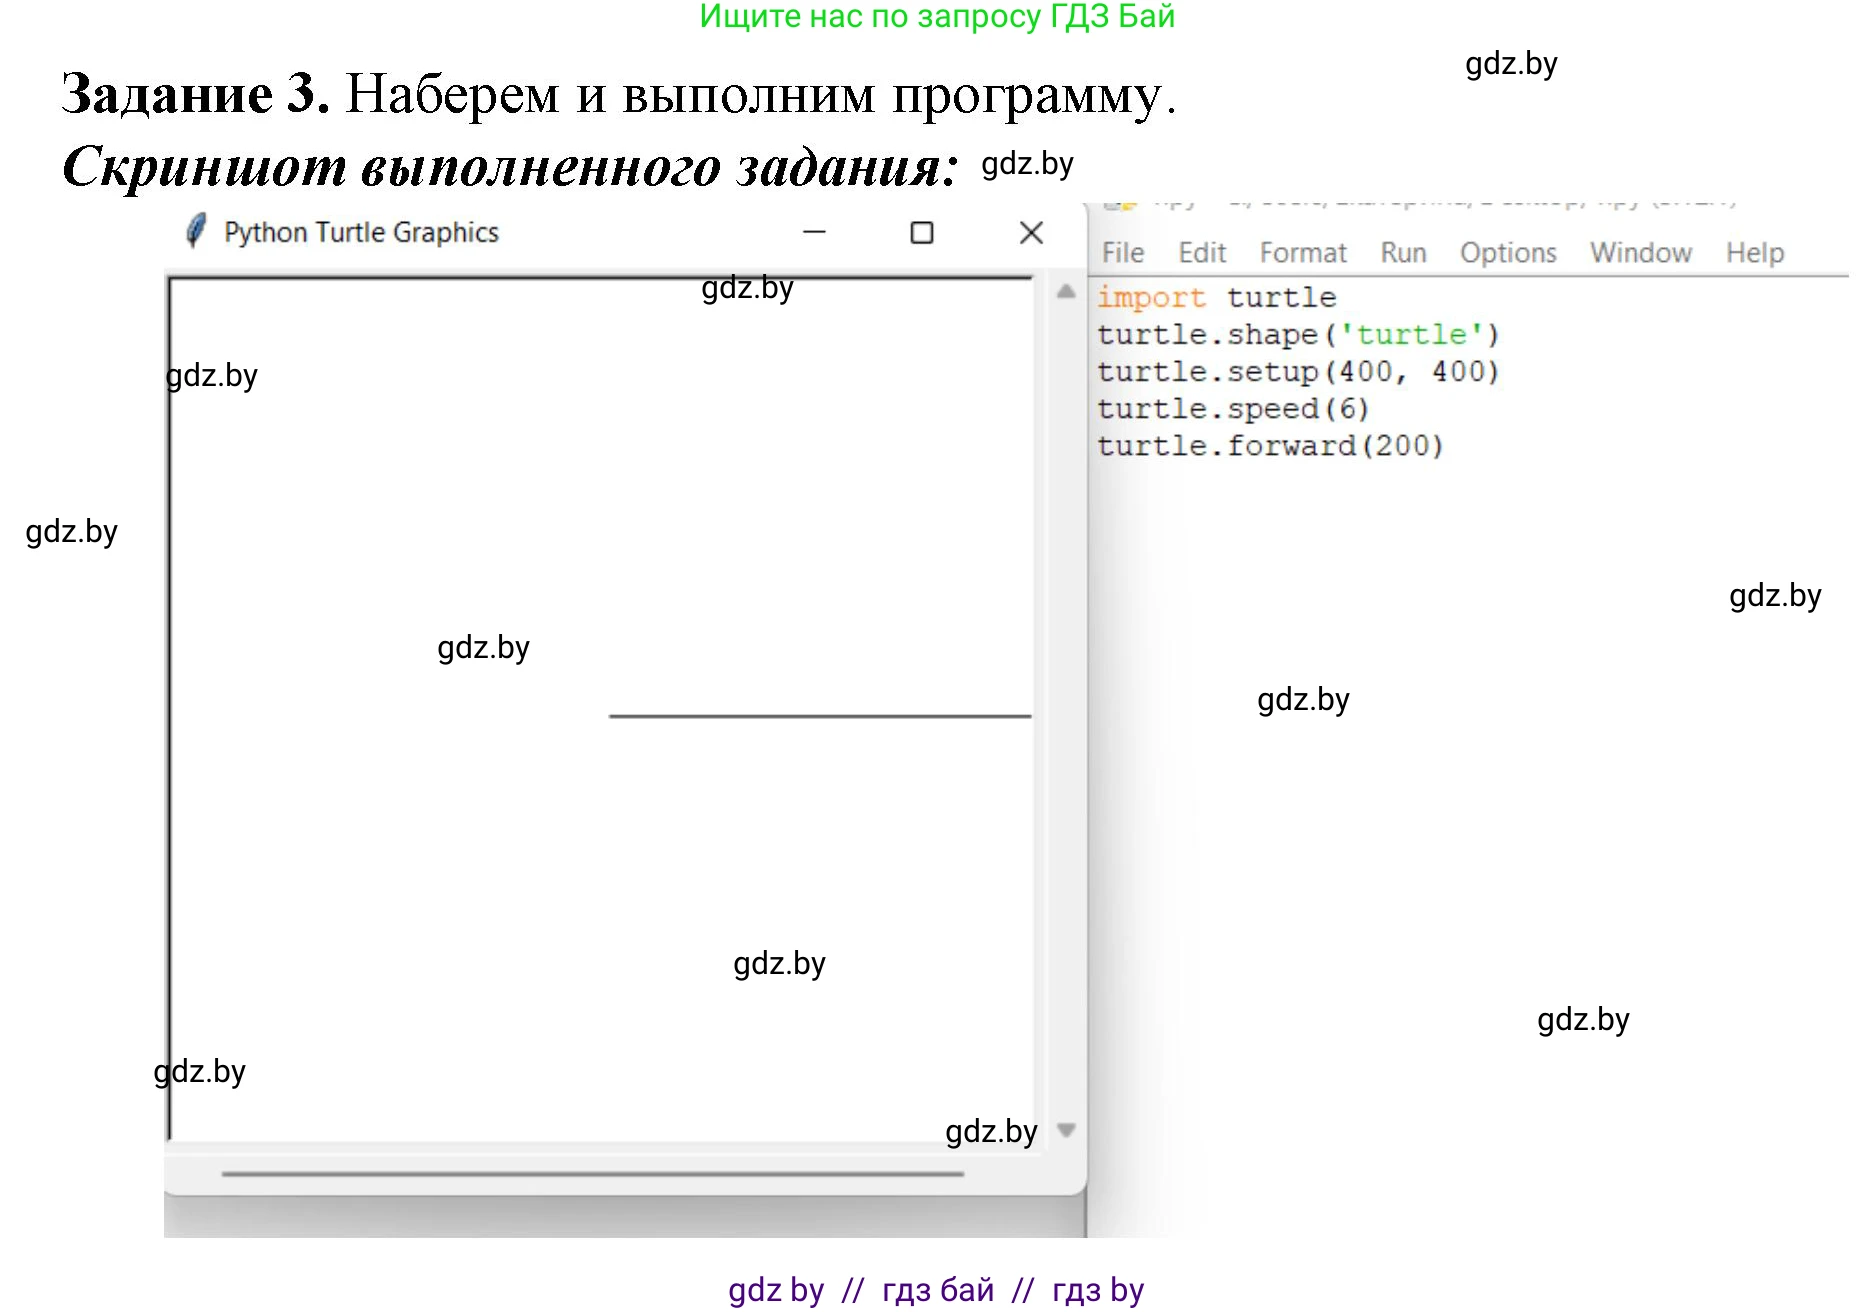This screenshot has height=1312, width=1876.
Task: Open the Edit menu
Action: 1201,253
